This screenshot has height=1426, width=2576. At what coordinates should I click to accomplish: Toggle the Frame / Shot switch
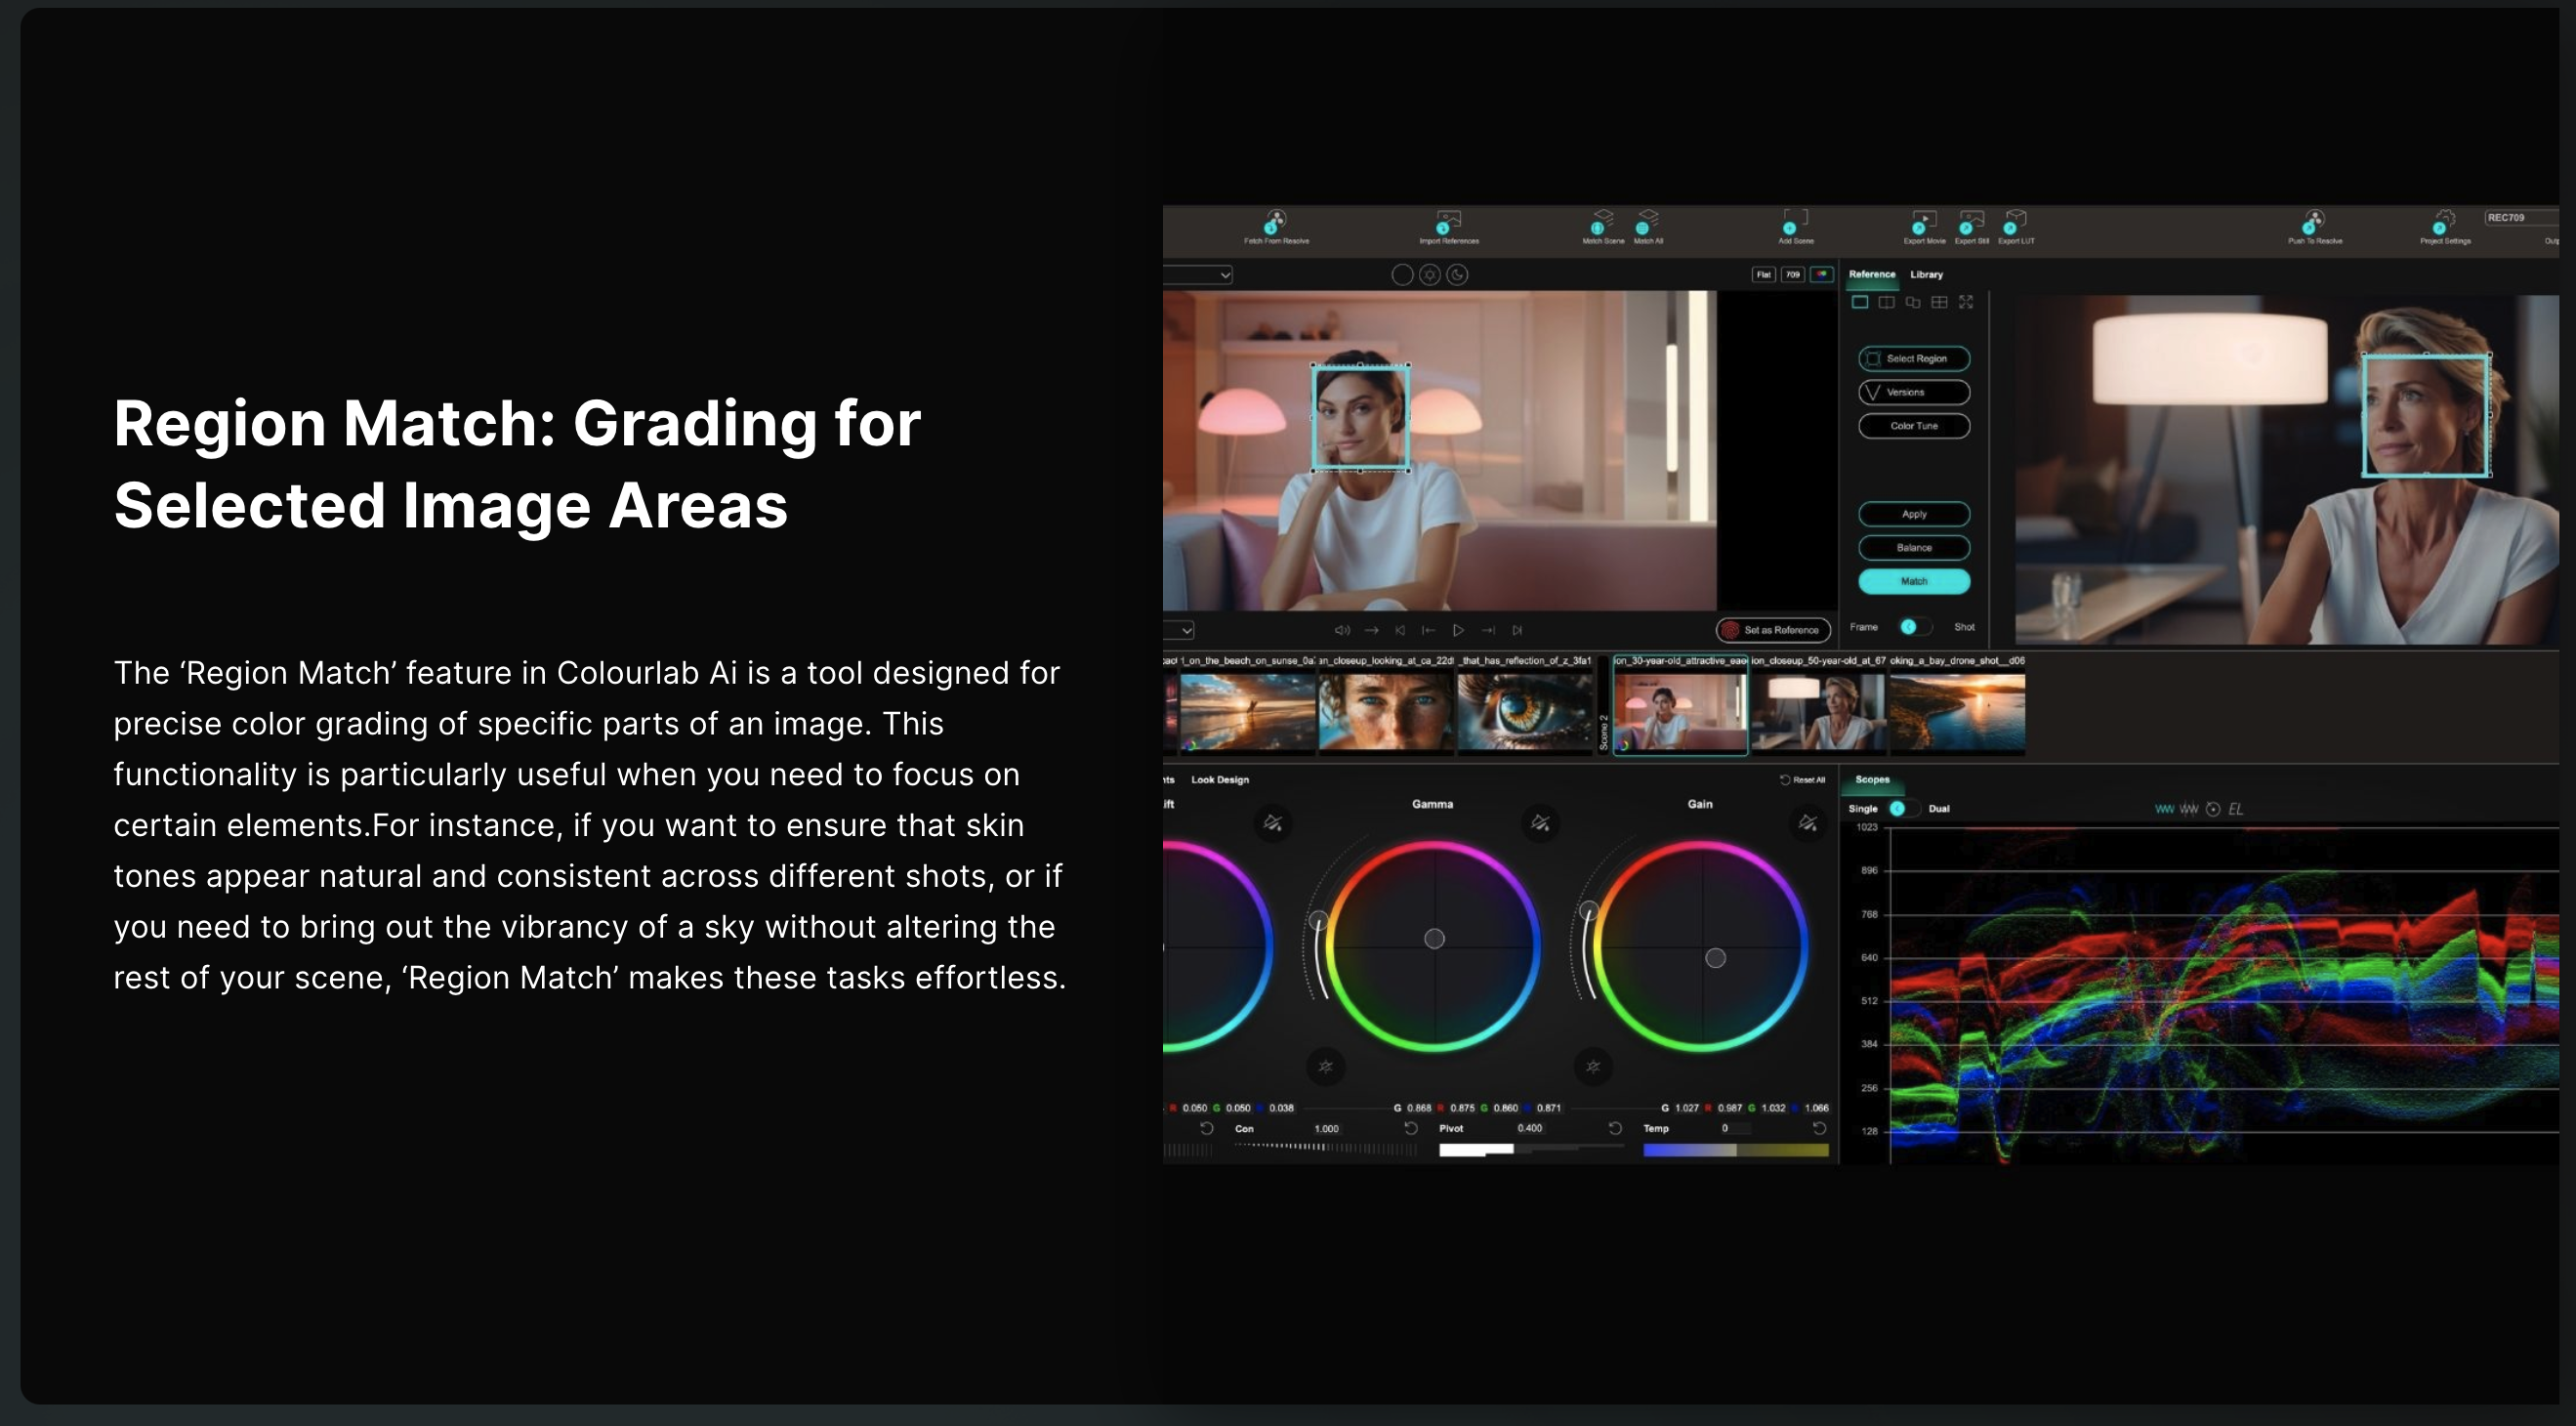pyautogui.click(x=1914, y=627)
